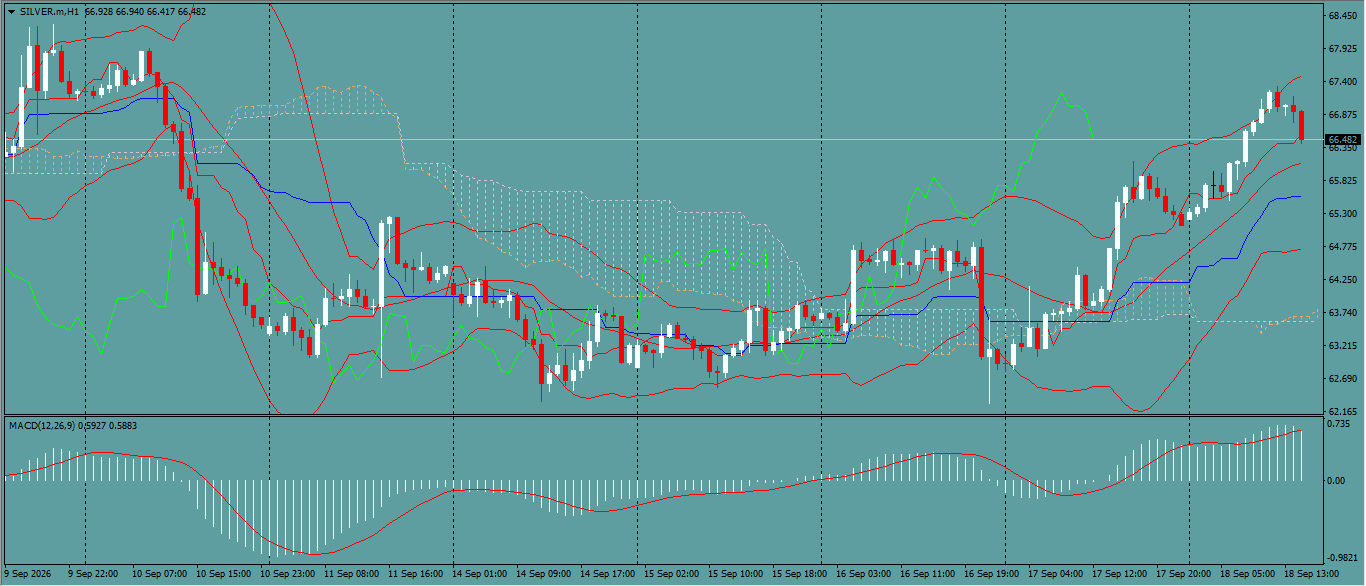Click the 0.735 MACD scale value
This screenshot has width=1366, height=586.
coord(1338,424)
